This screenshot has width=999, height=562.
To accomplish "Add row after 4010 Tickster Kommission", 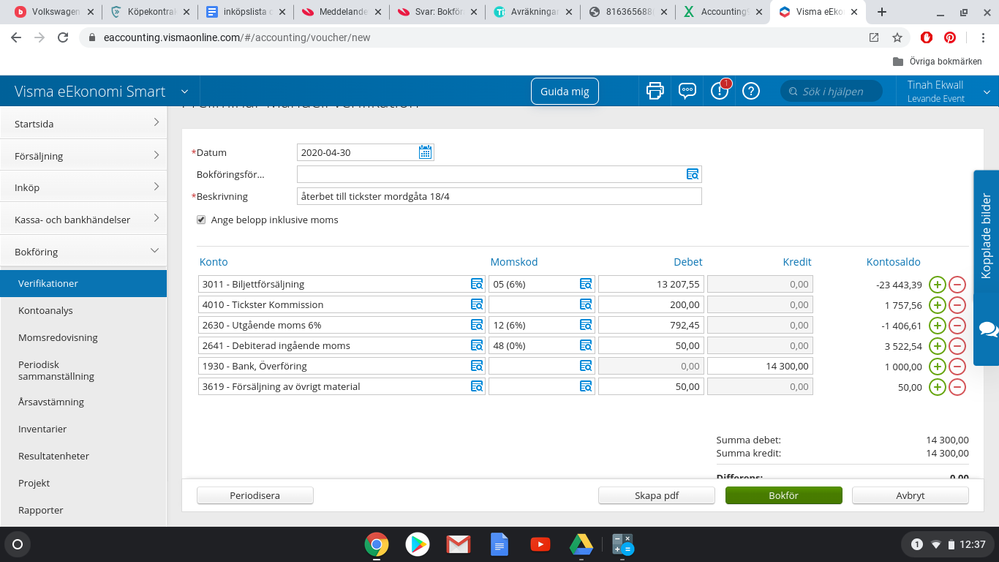I will click(x=937, y=305).
